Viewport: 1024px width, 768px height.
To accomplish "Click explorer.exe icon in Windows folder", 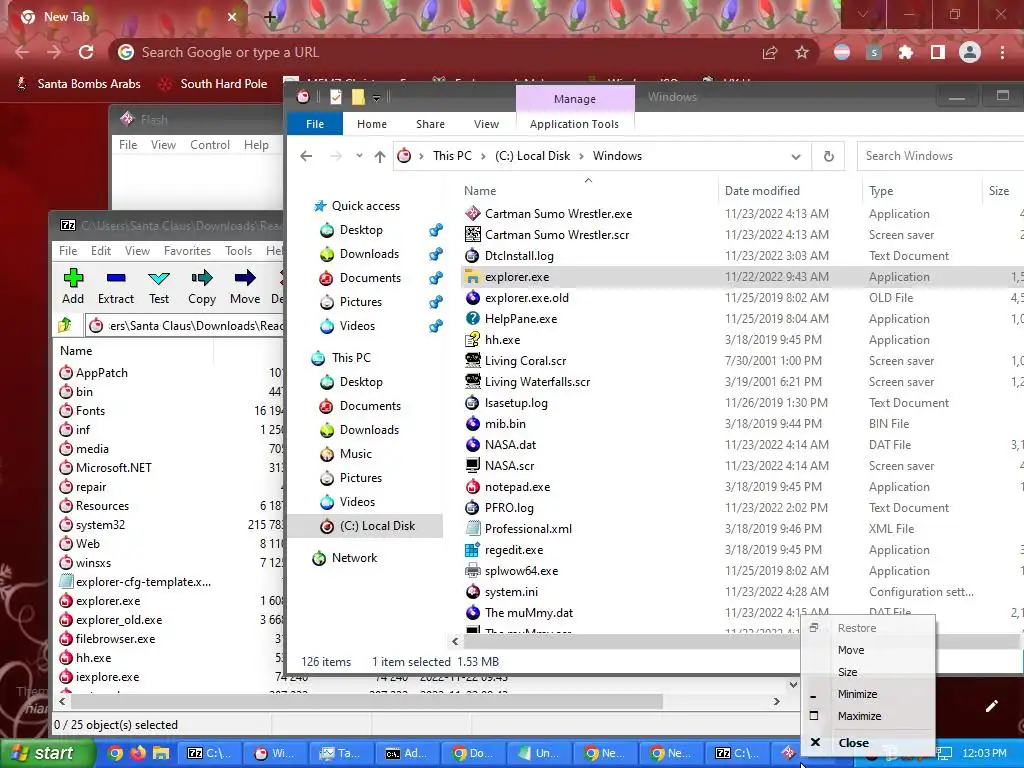I will point(472,277).
